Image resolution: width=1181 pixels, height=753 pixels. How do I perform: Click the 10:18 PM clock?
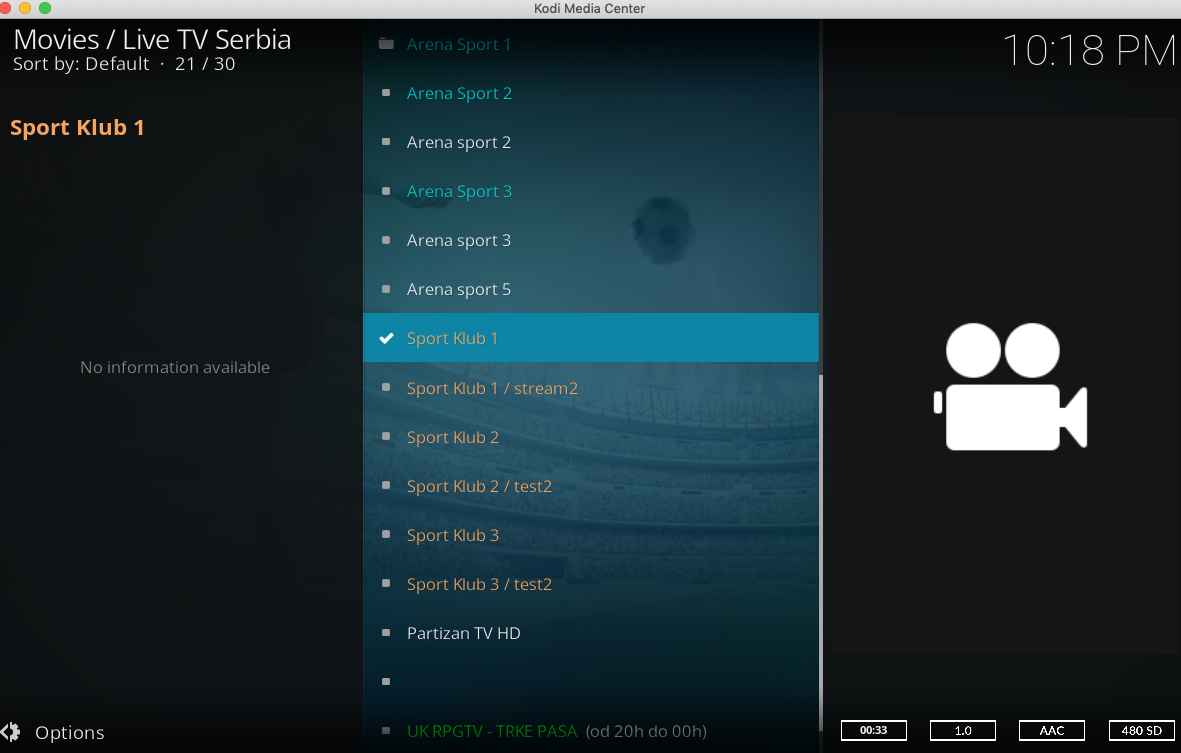tap(1089, 50)
